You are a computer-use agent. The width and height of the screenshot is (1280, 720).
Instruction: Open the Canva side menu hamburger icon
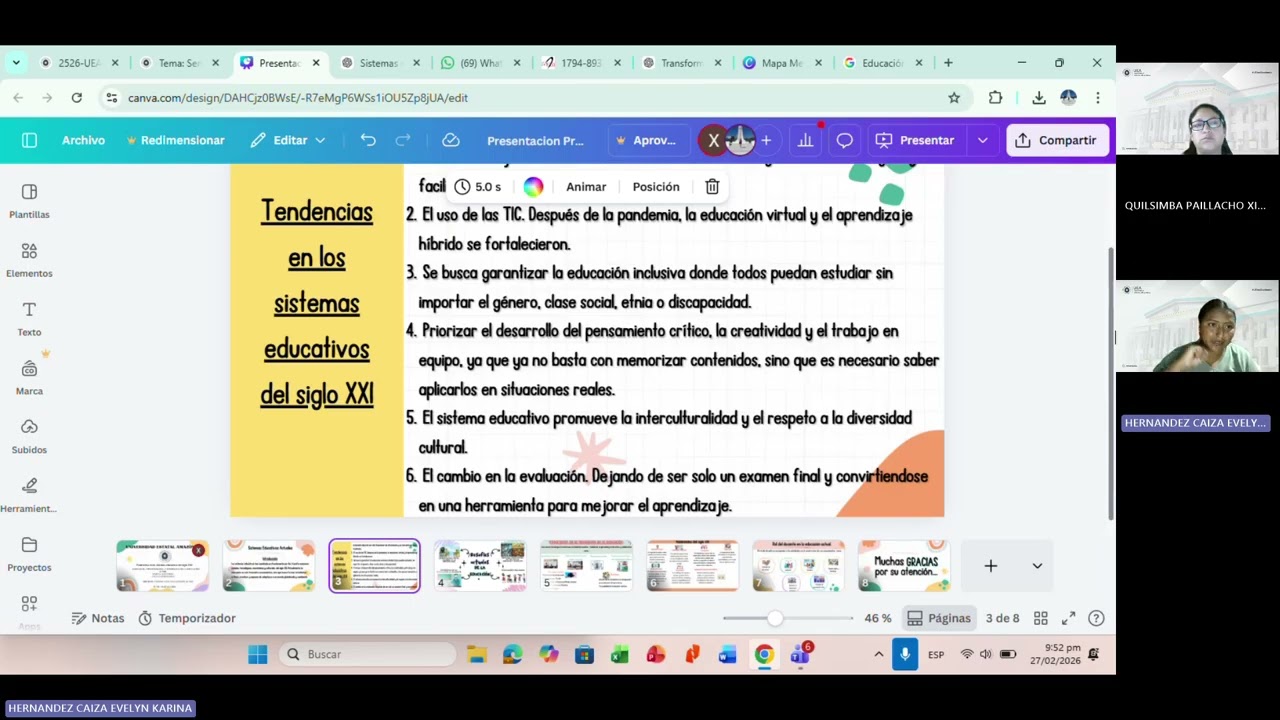(x=29, y=140)
